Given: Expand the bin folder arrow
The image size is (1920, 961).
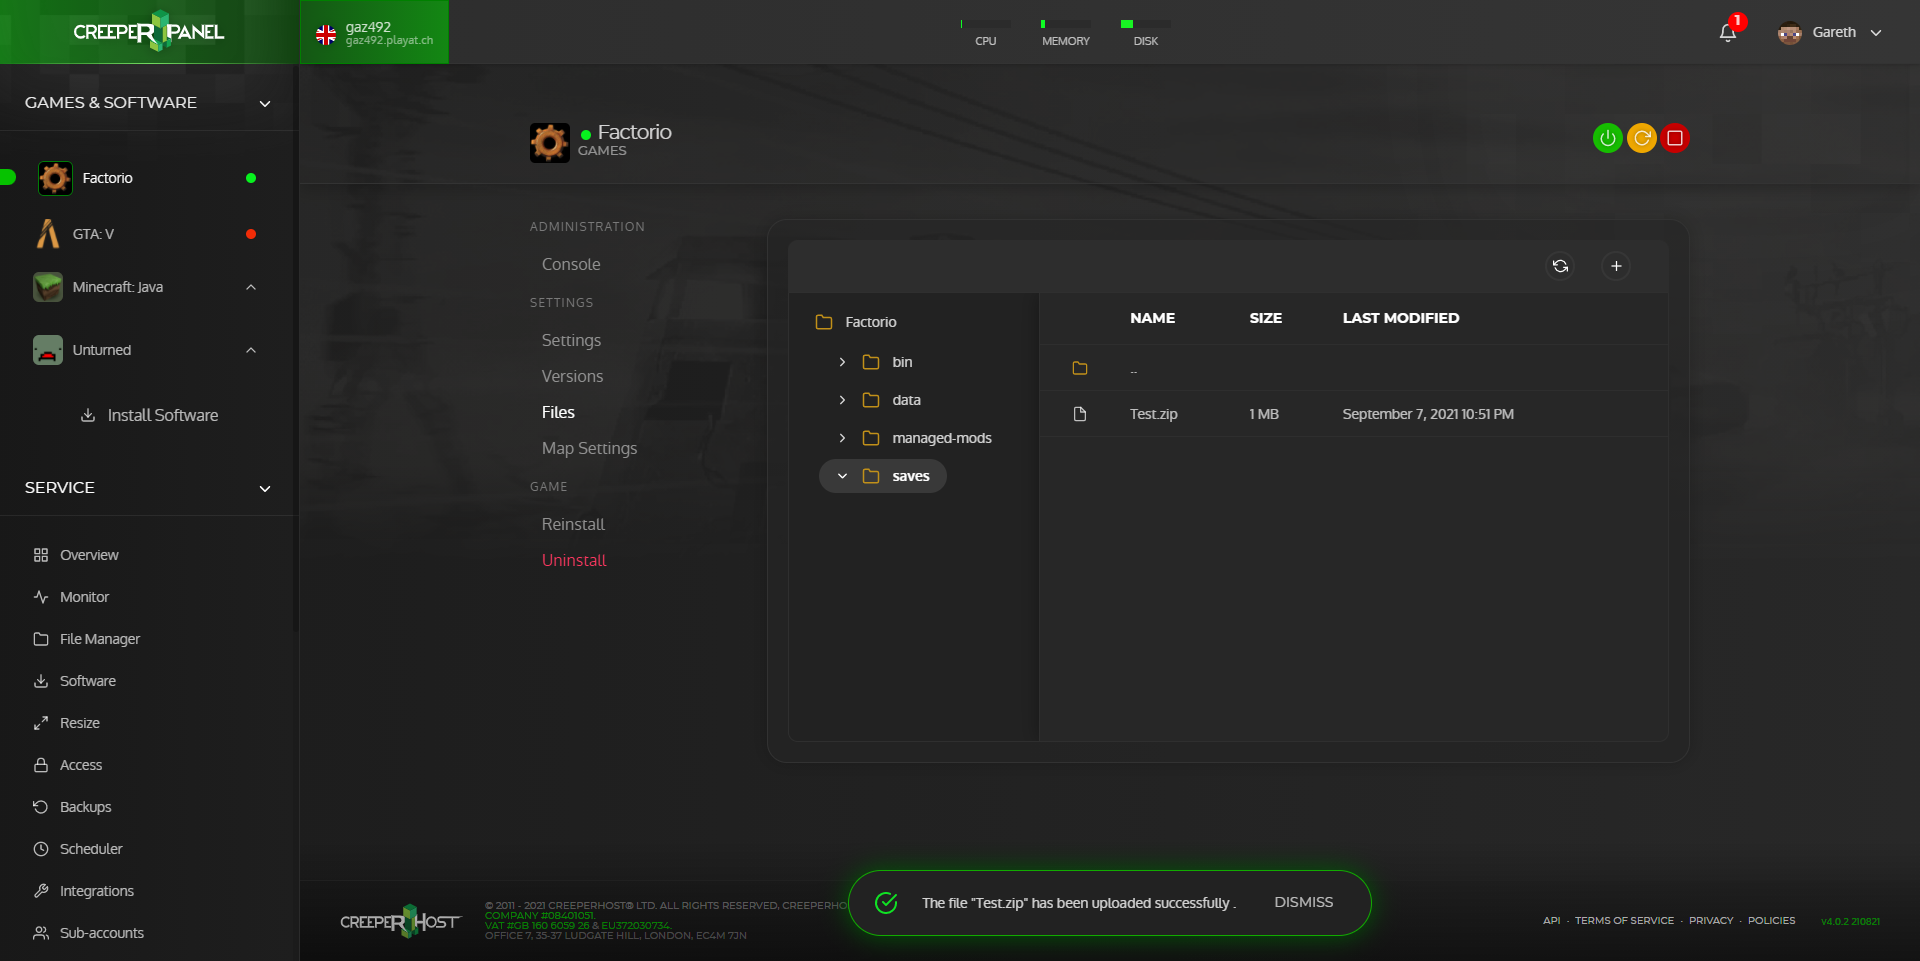Looking at the screenshot, I should click(x=842, y=362).
